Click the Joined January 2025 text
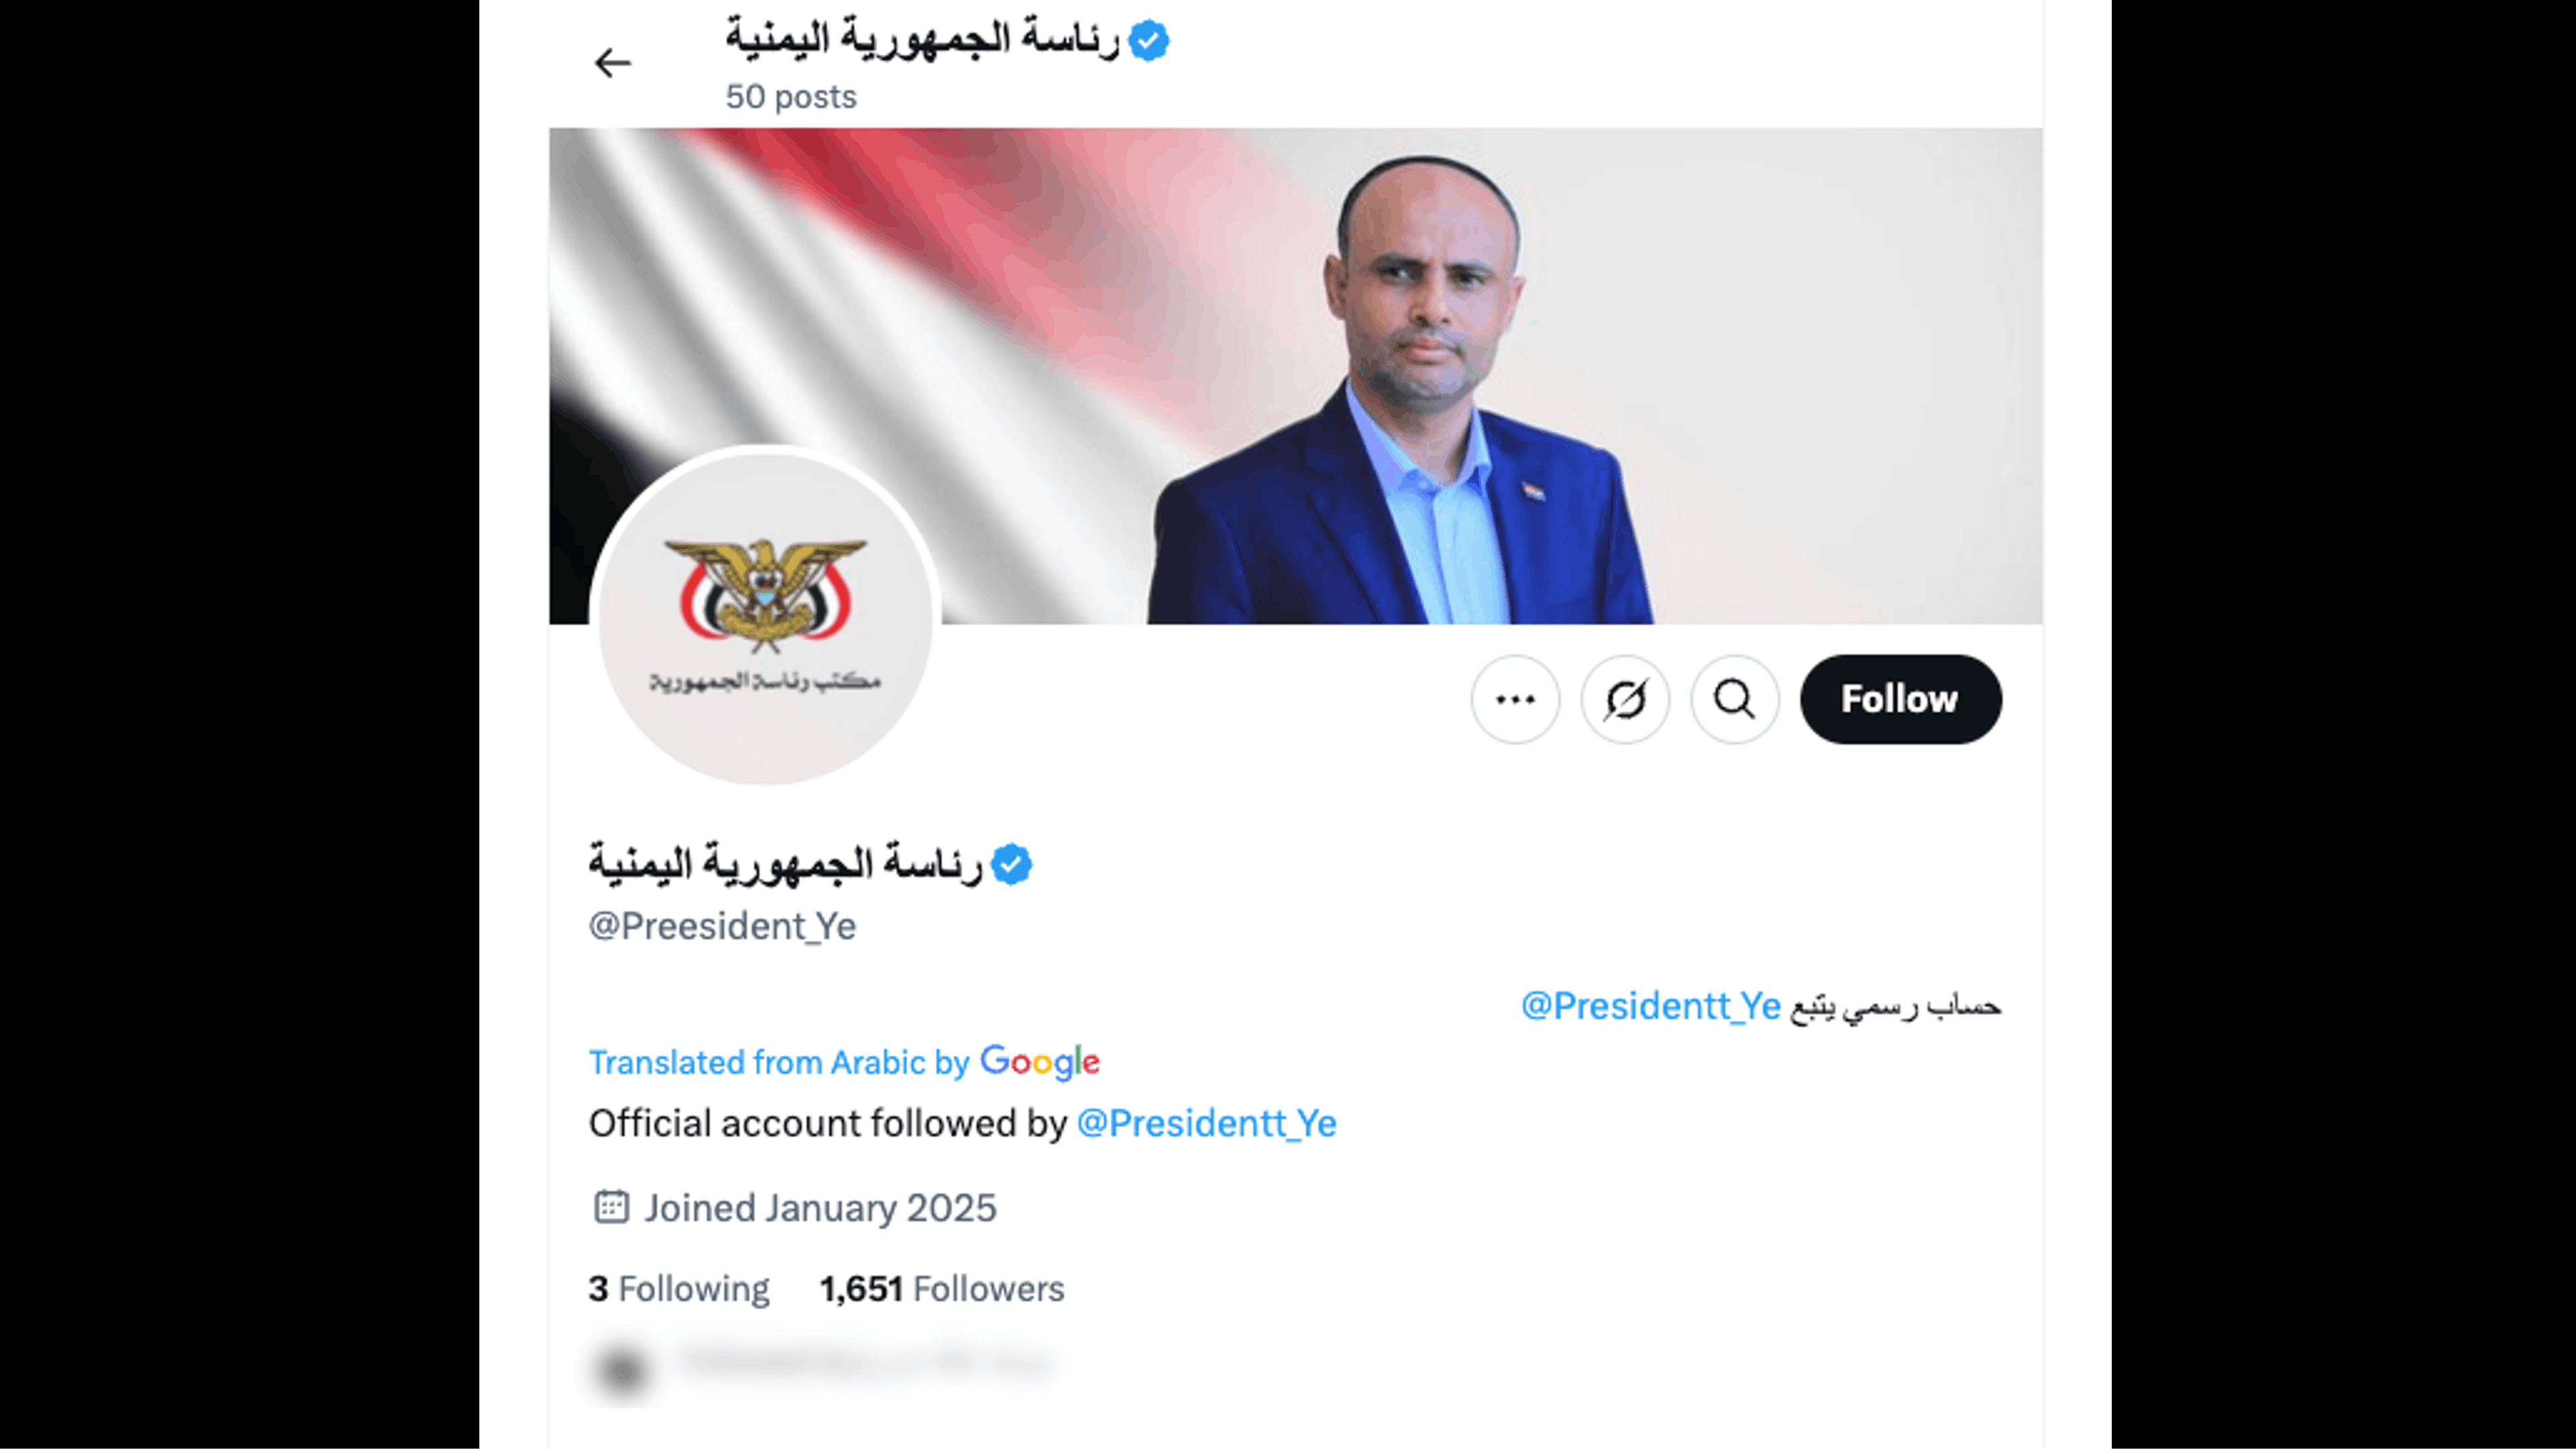This screenshot has height=1451, width=2576. [820, 1208]
